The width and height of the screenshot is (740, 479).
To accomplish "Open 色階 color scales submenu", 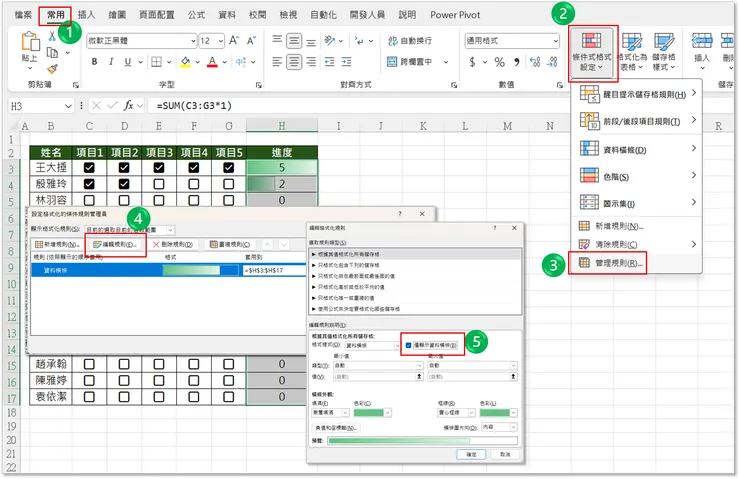I will tap(638, 176).
